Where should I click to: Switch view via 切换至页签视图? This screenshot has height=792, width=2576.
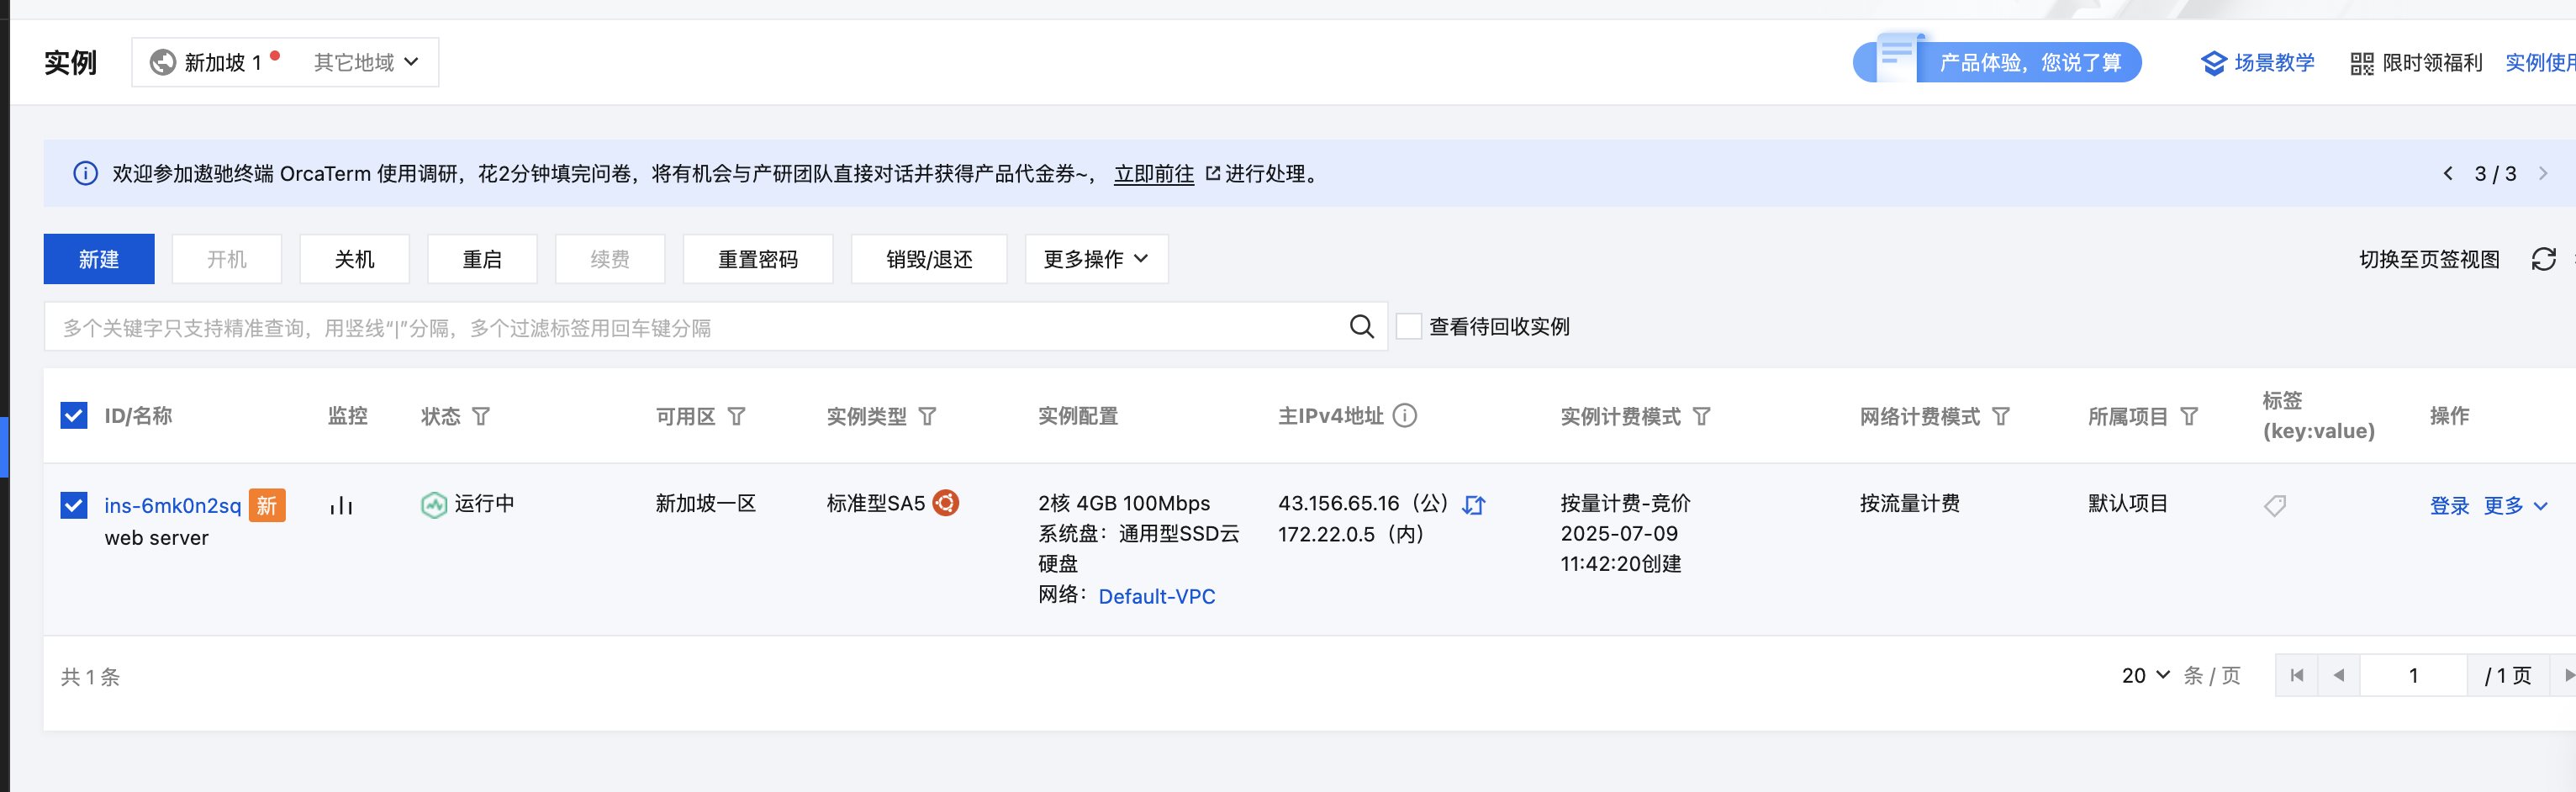(x=2429, y=260)
